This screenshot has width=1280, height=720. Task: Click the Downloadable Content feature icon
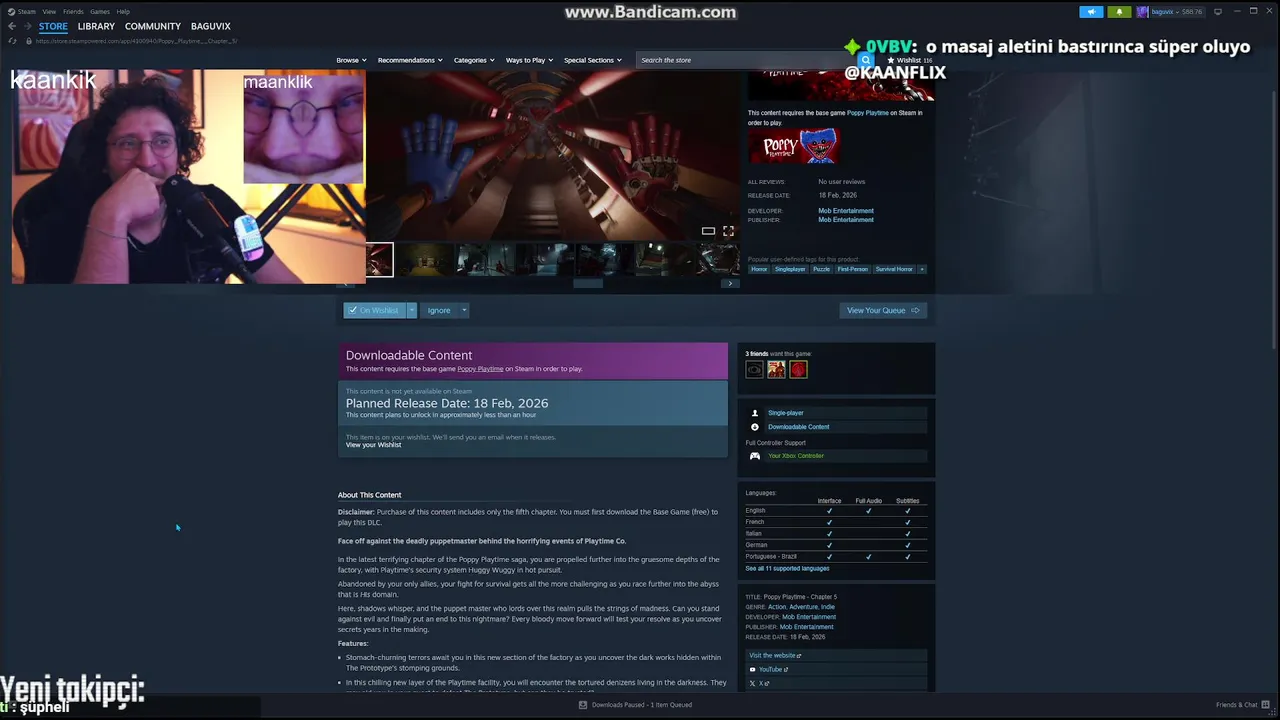click(x=755, y=427)
